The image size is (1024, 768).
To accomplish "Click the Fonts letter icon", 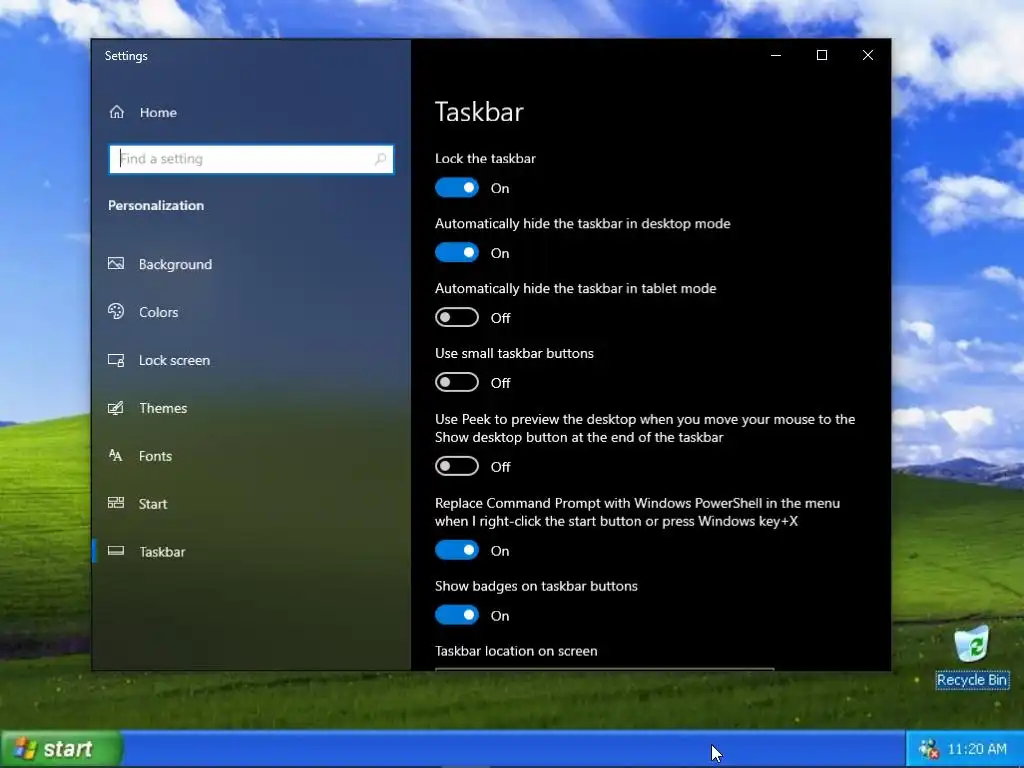I will (x=116, y=456).
